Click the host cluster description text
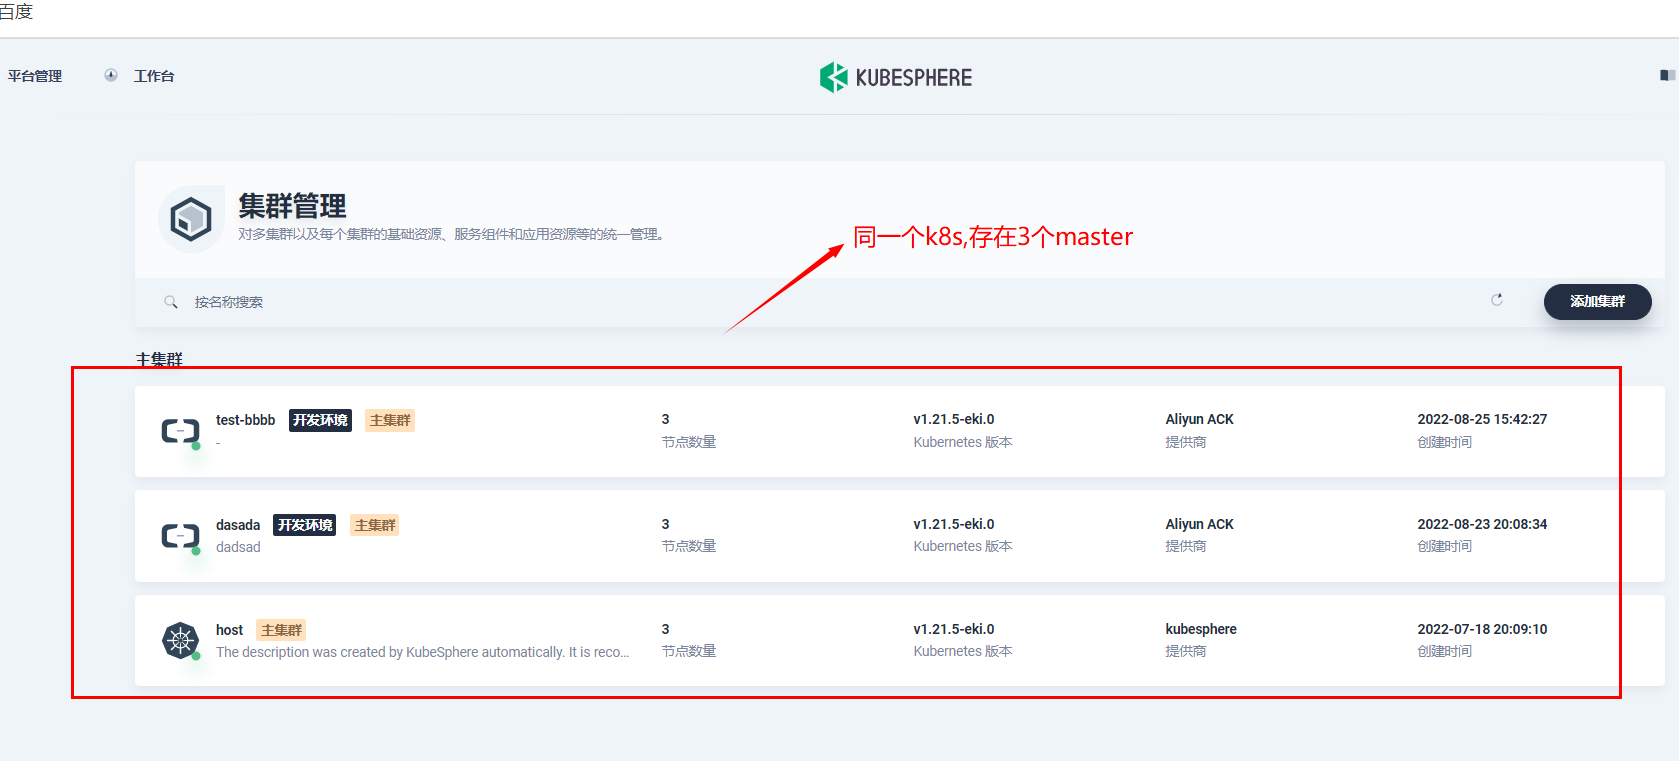1679x761 pixels. pyautogui.click(x=422, y=652)
